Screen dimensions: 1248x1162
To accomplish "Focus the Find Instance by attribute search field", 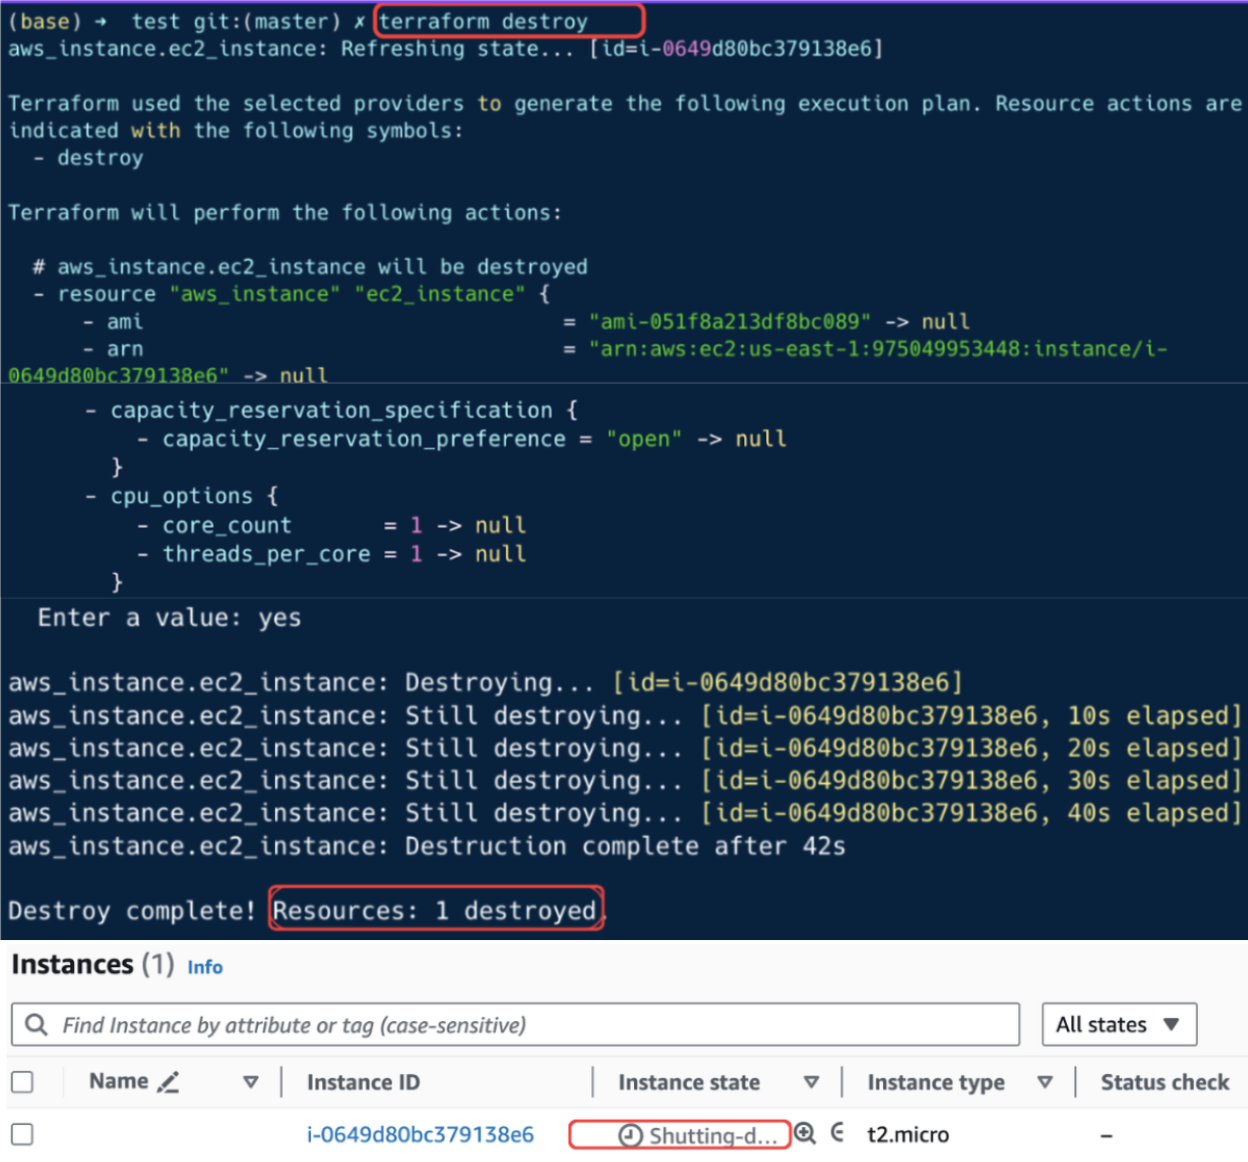I will (x=515, y=1024).
